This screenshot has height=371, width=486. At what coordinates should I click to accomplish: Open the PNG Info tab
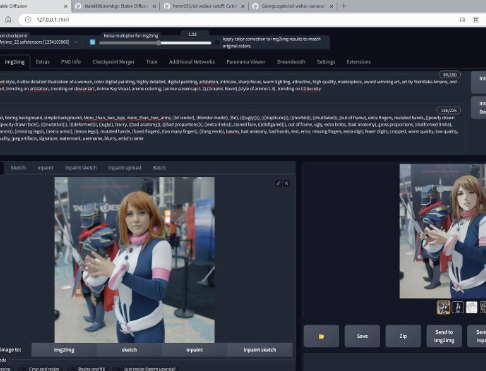[x=71, y=62]
